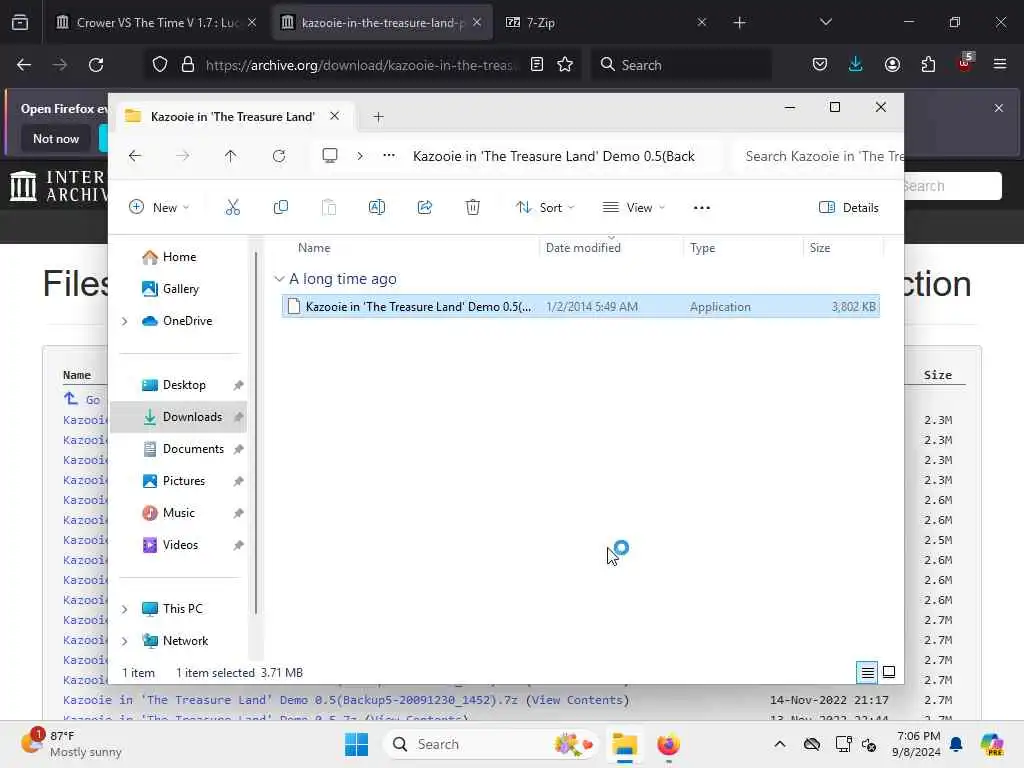Click the breadcrumb chevron after the monitor icon
The height and width of the screenshot is (768, 1024).
point(360,155)
